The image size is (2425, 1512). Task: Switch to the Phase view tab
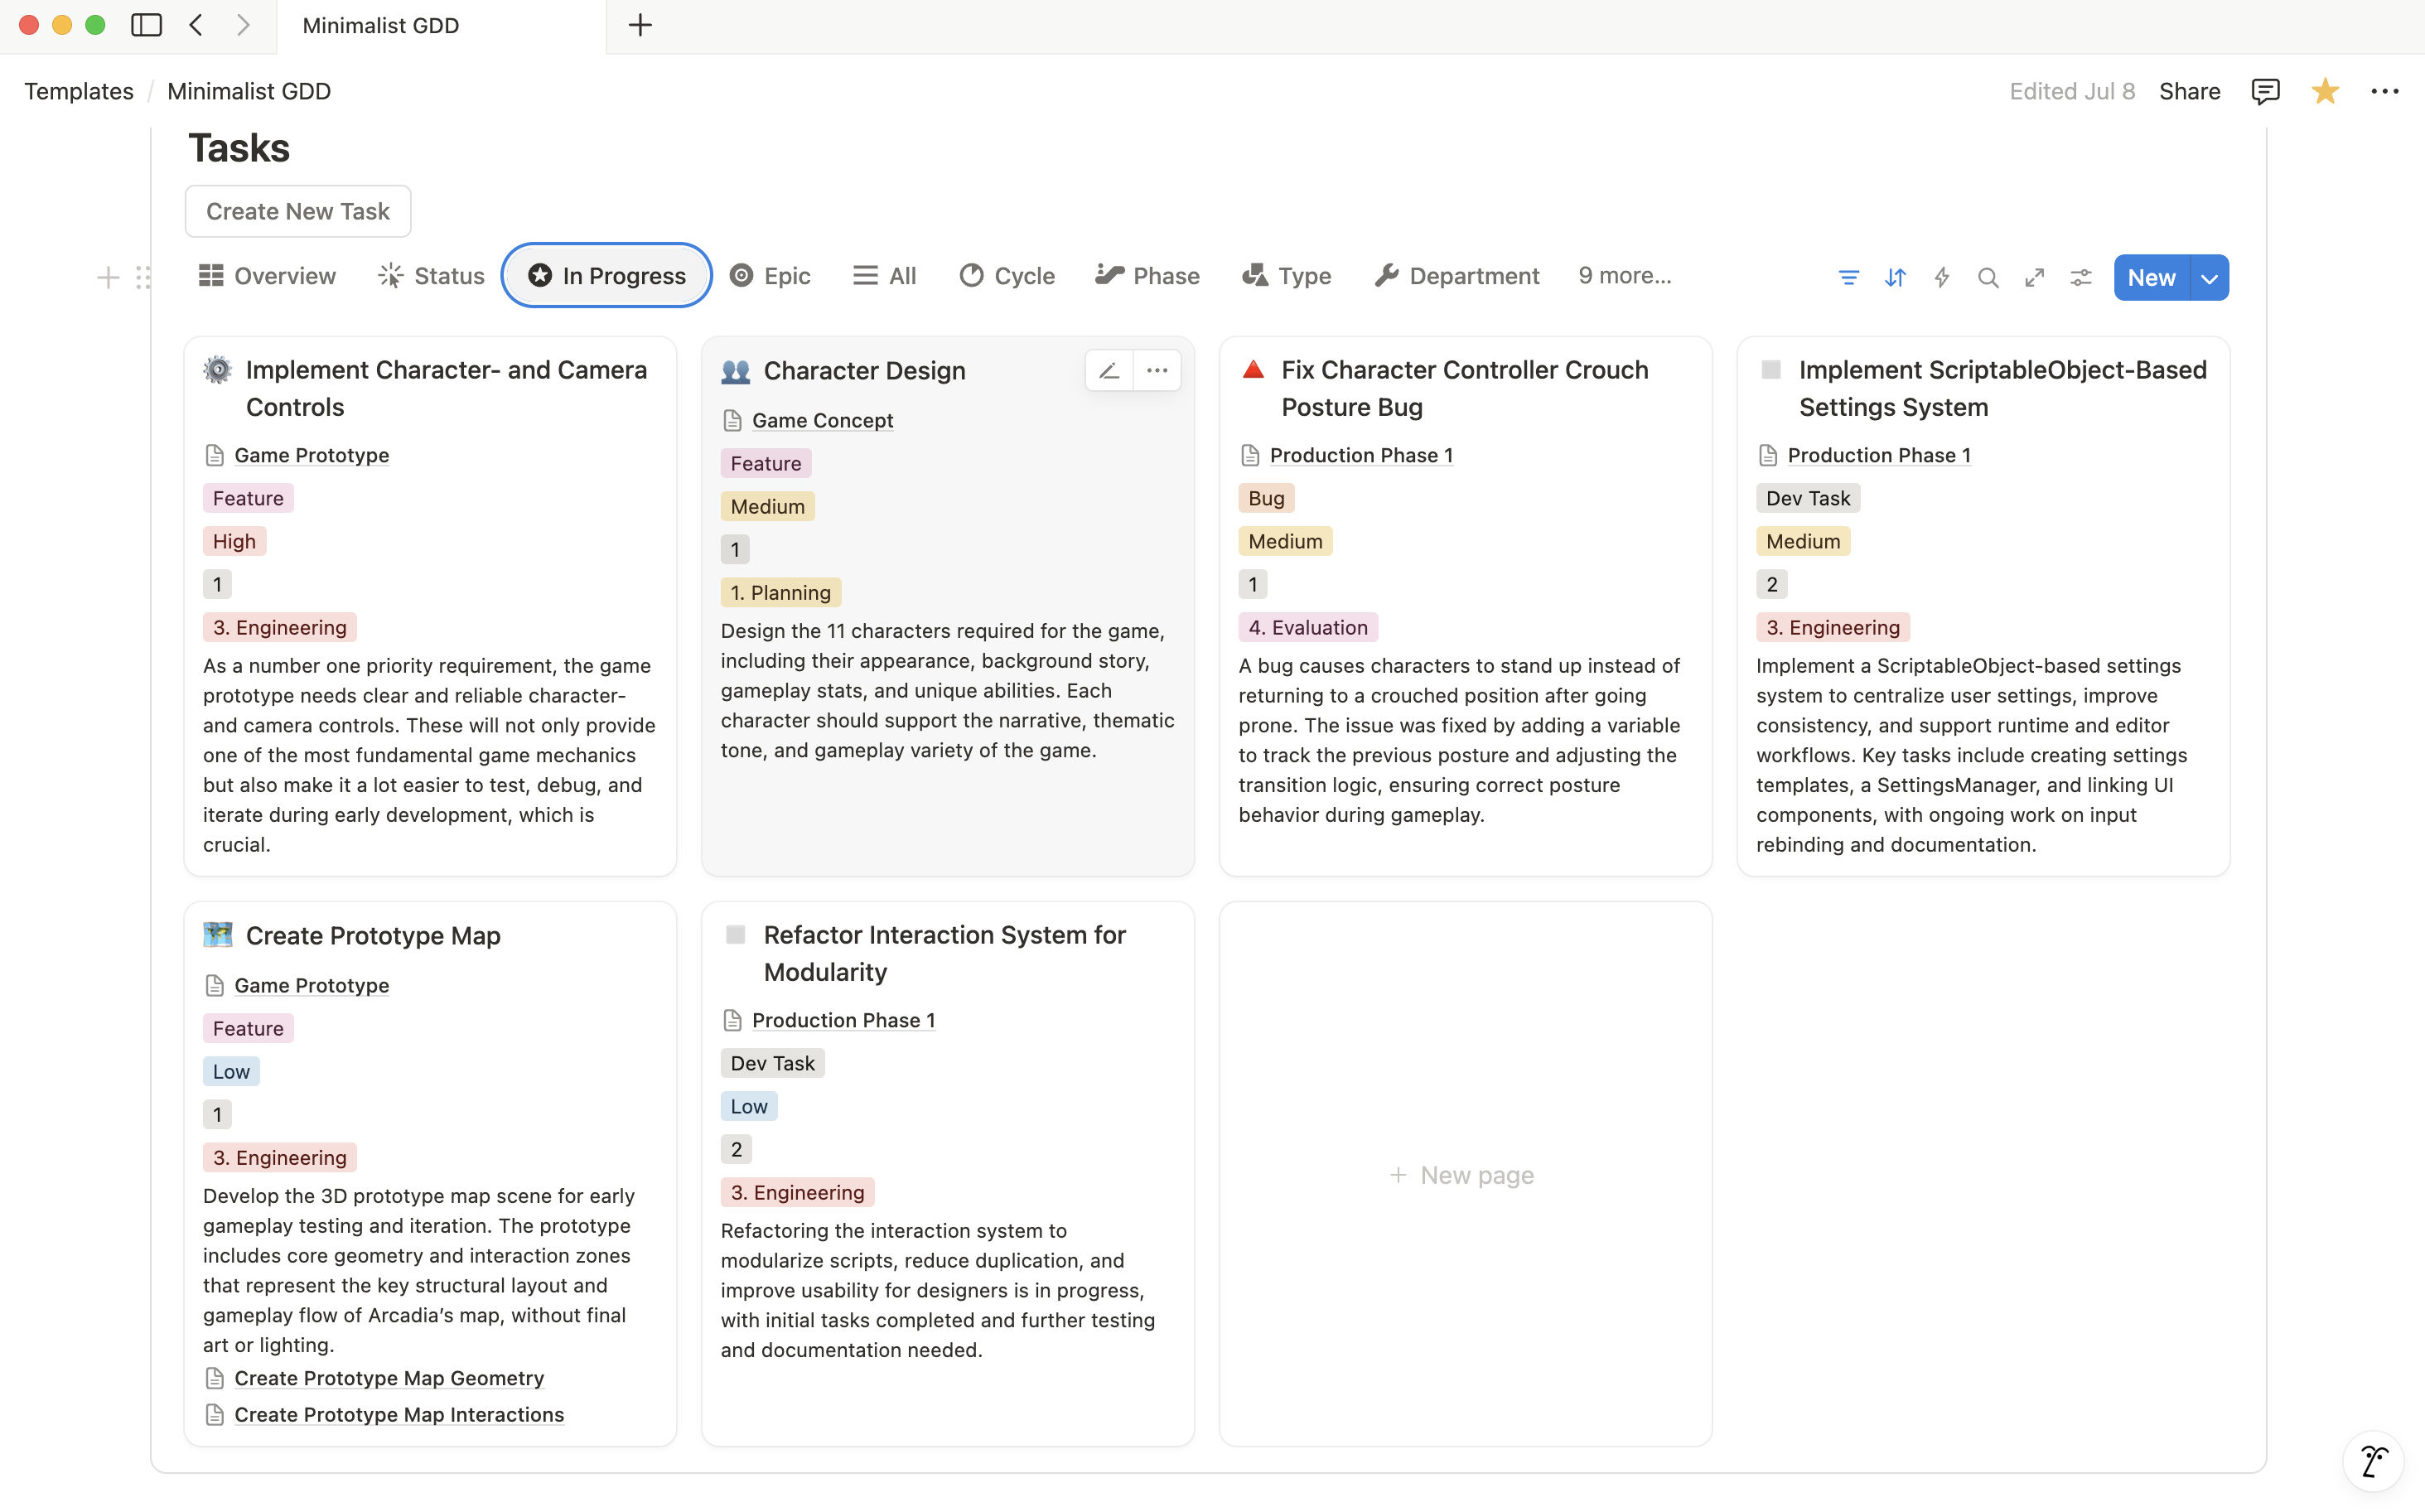1147,276
